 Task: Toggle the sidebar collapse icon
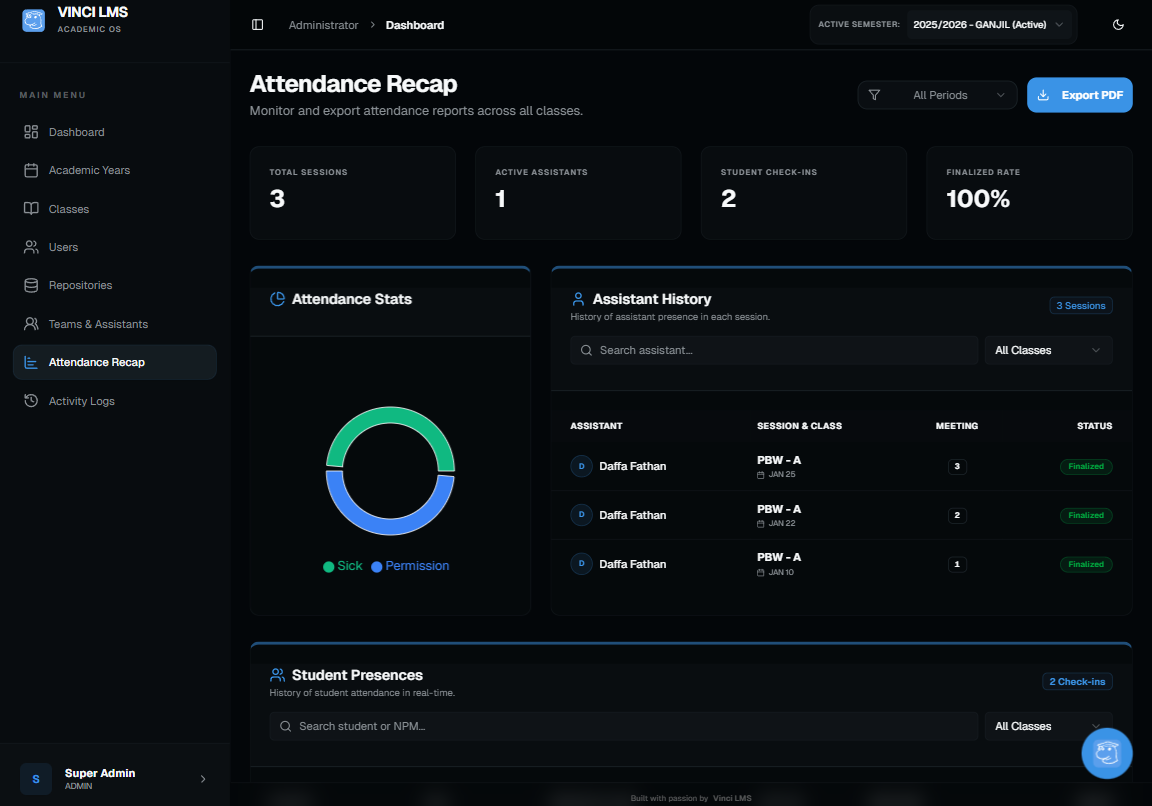pyautogui.click(x=258, y=25)
